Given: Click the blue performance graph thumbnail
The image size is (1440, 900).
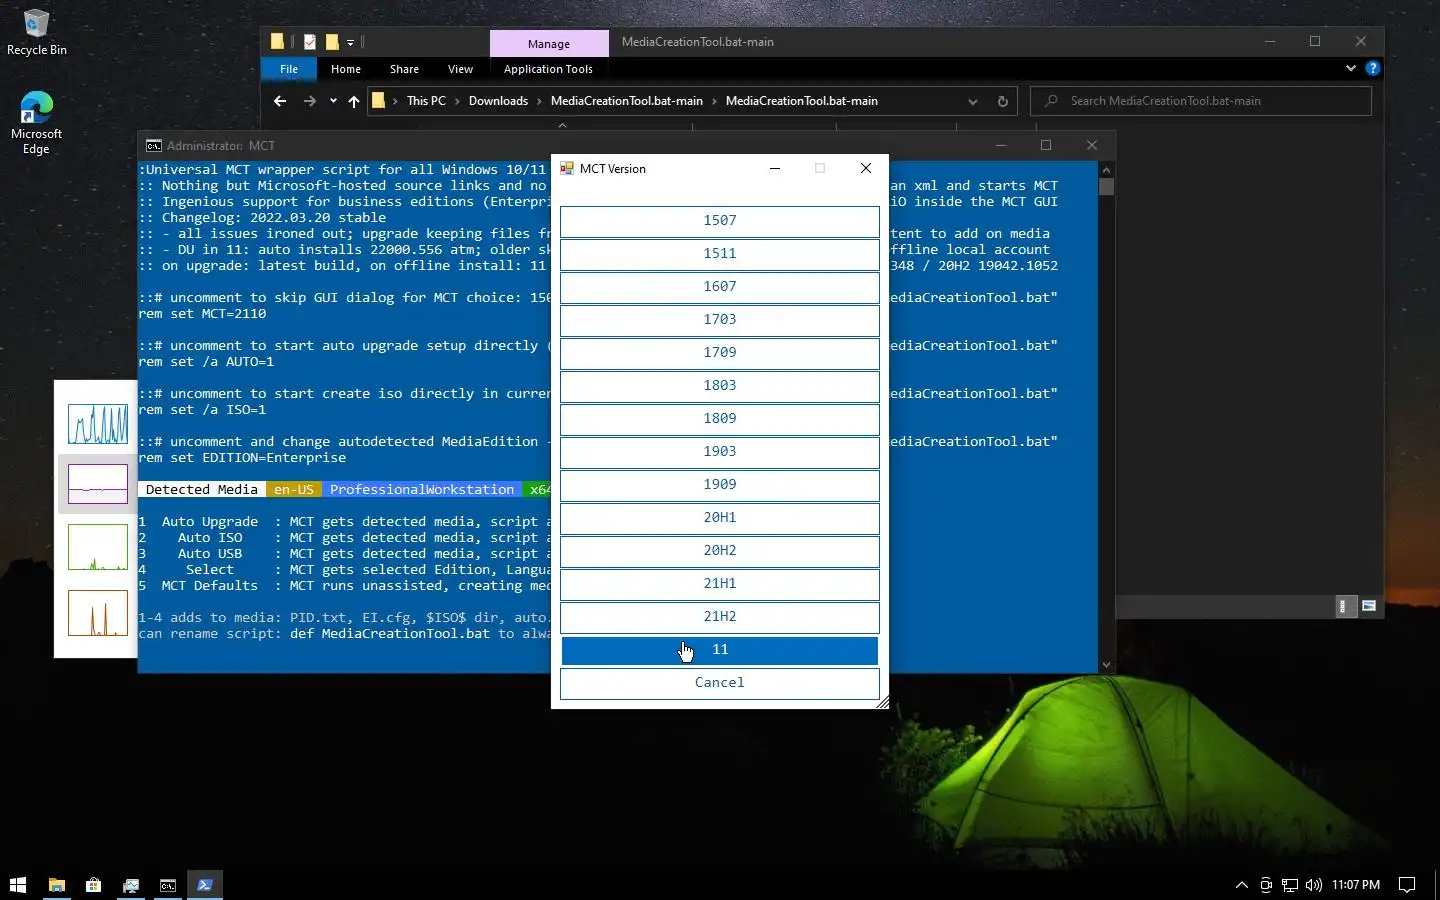Looking at the screenshot, I should [x=98, y=423].
